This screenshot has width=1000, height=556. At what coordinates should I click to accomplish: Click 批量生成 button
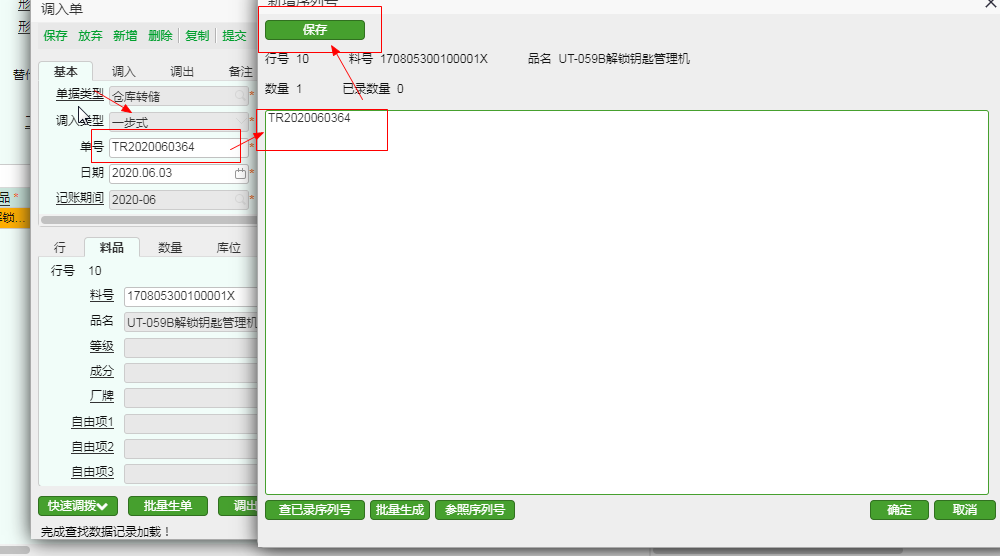pyautogui.click(x=400, y=510)
